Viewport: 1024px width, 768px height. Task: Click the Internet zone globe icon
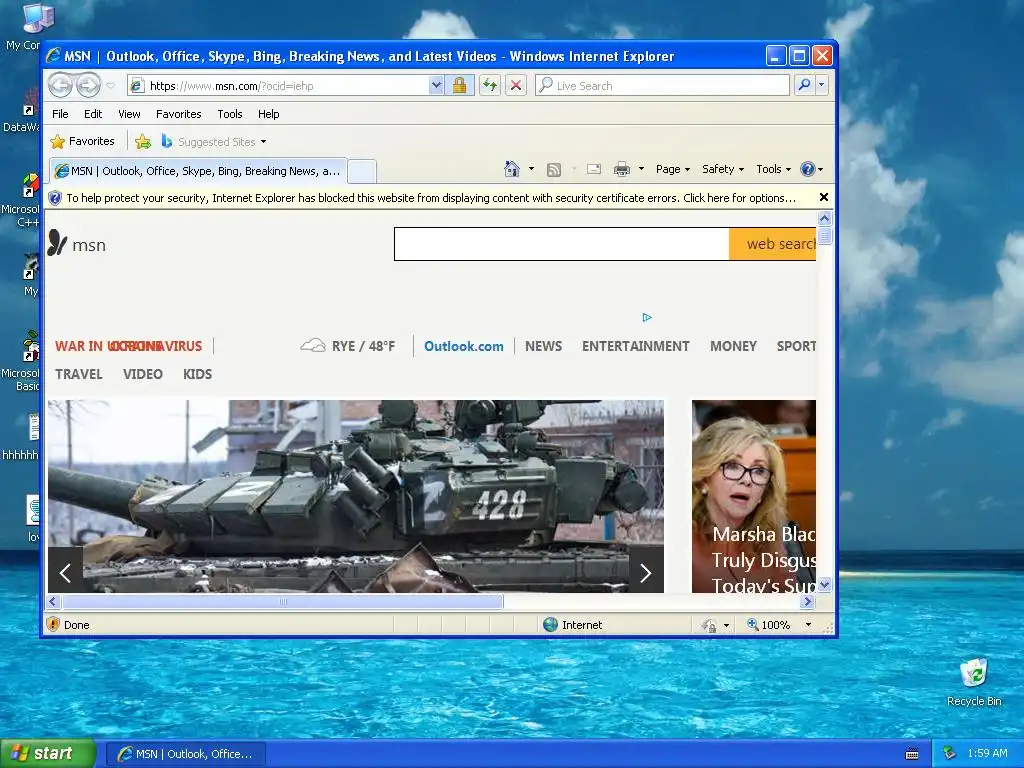click(x=551, y=624)
